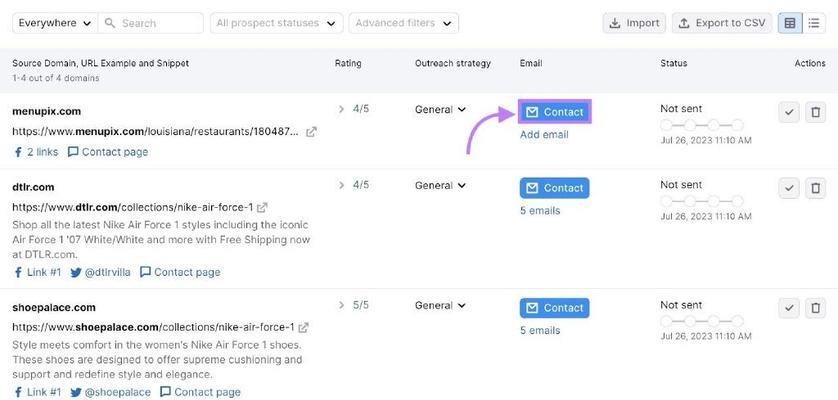Open 5 emails link for shoepalace.com
The image size is (838, 400).
[540, 330]
